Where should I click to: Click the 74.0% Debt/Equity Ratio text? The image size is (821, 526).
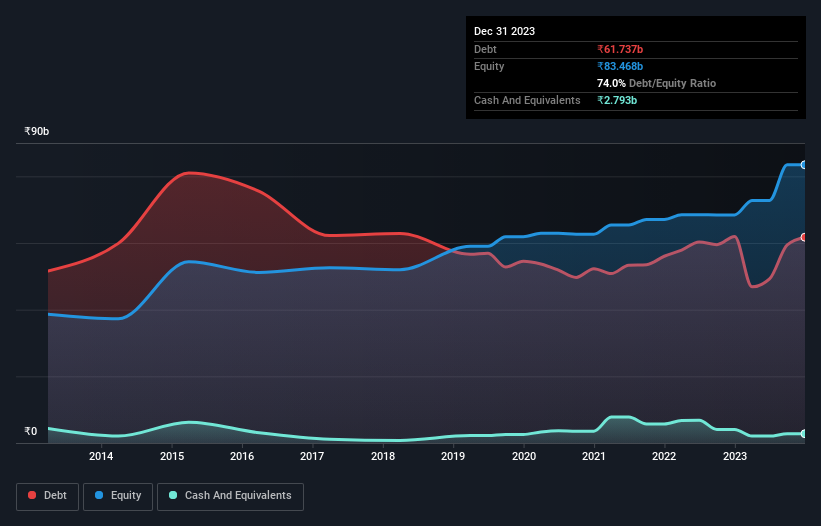coord(656,83)
